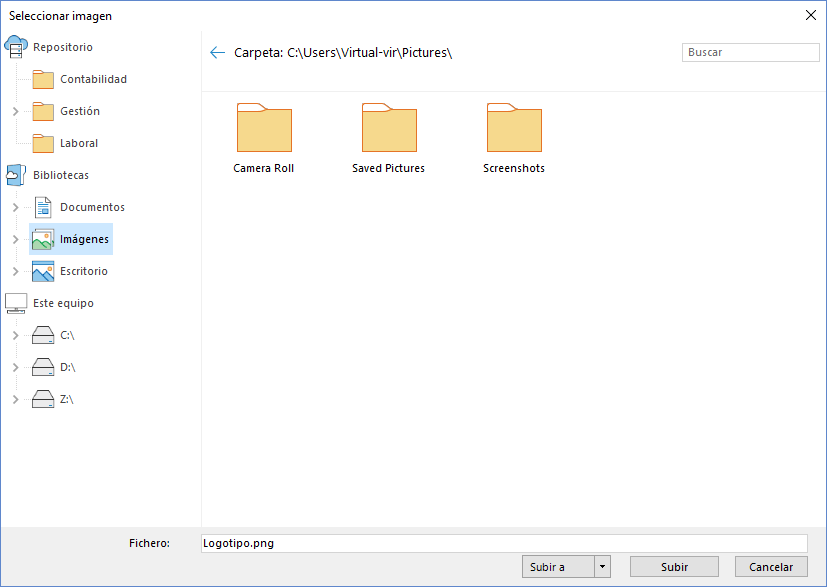Viewport: 827px width, 587px height.
Task: Expand the Documentos tree node
Action: click(x=15, y=207)
